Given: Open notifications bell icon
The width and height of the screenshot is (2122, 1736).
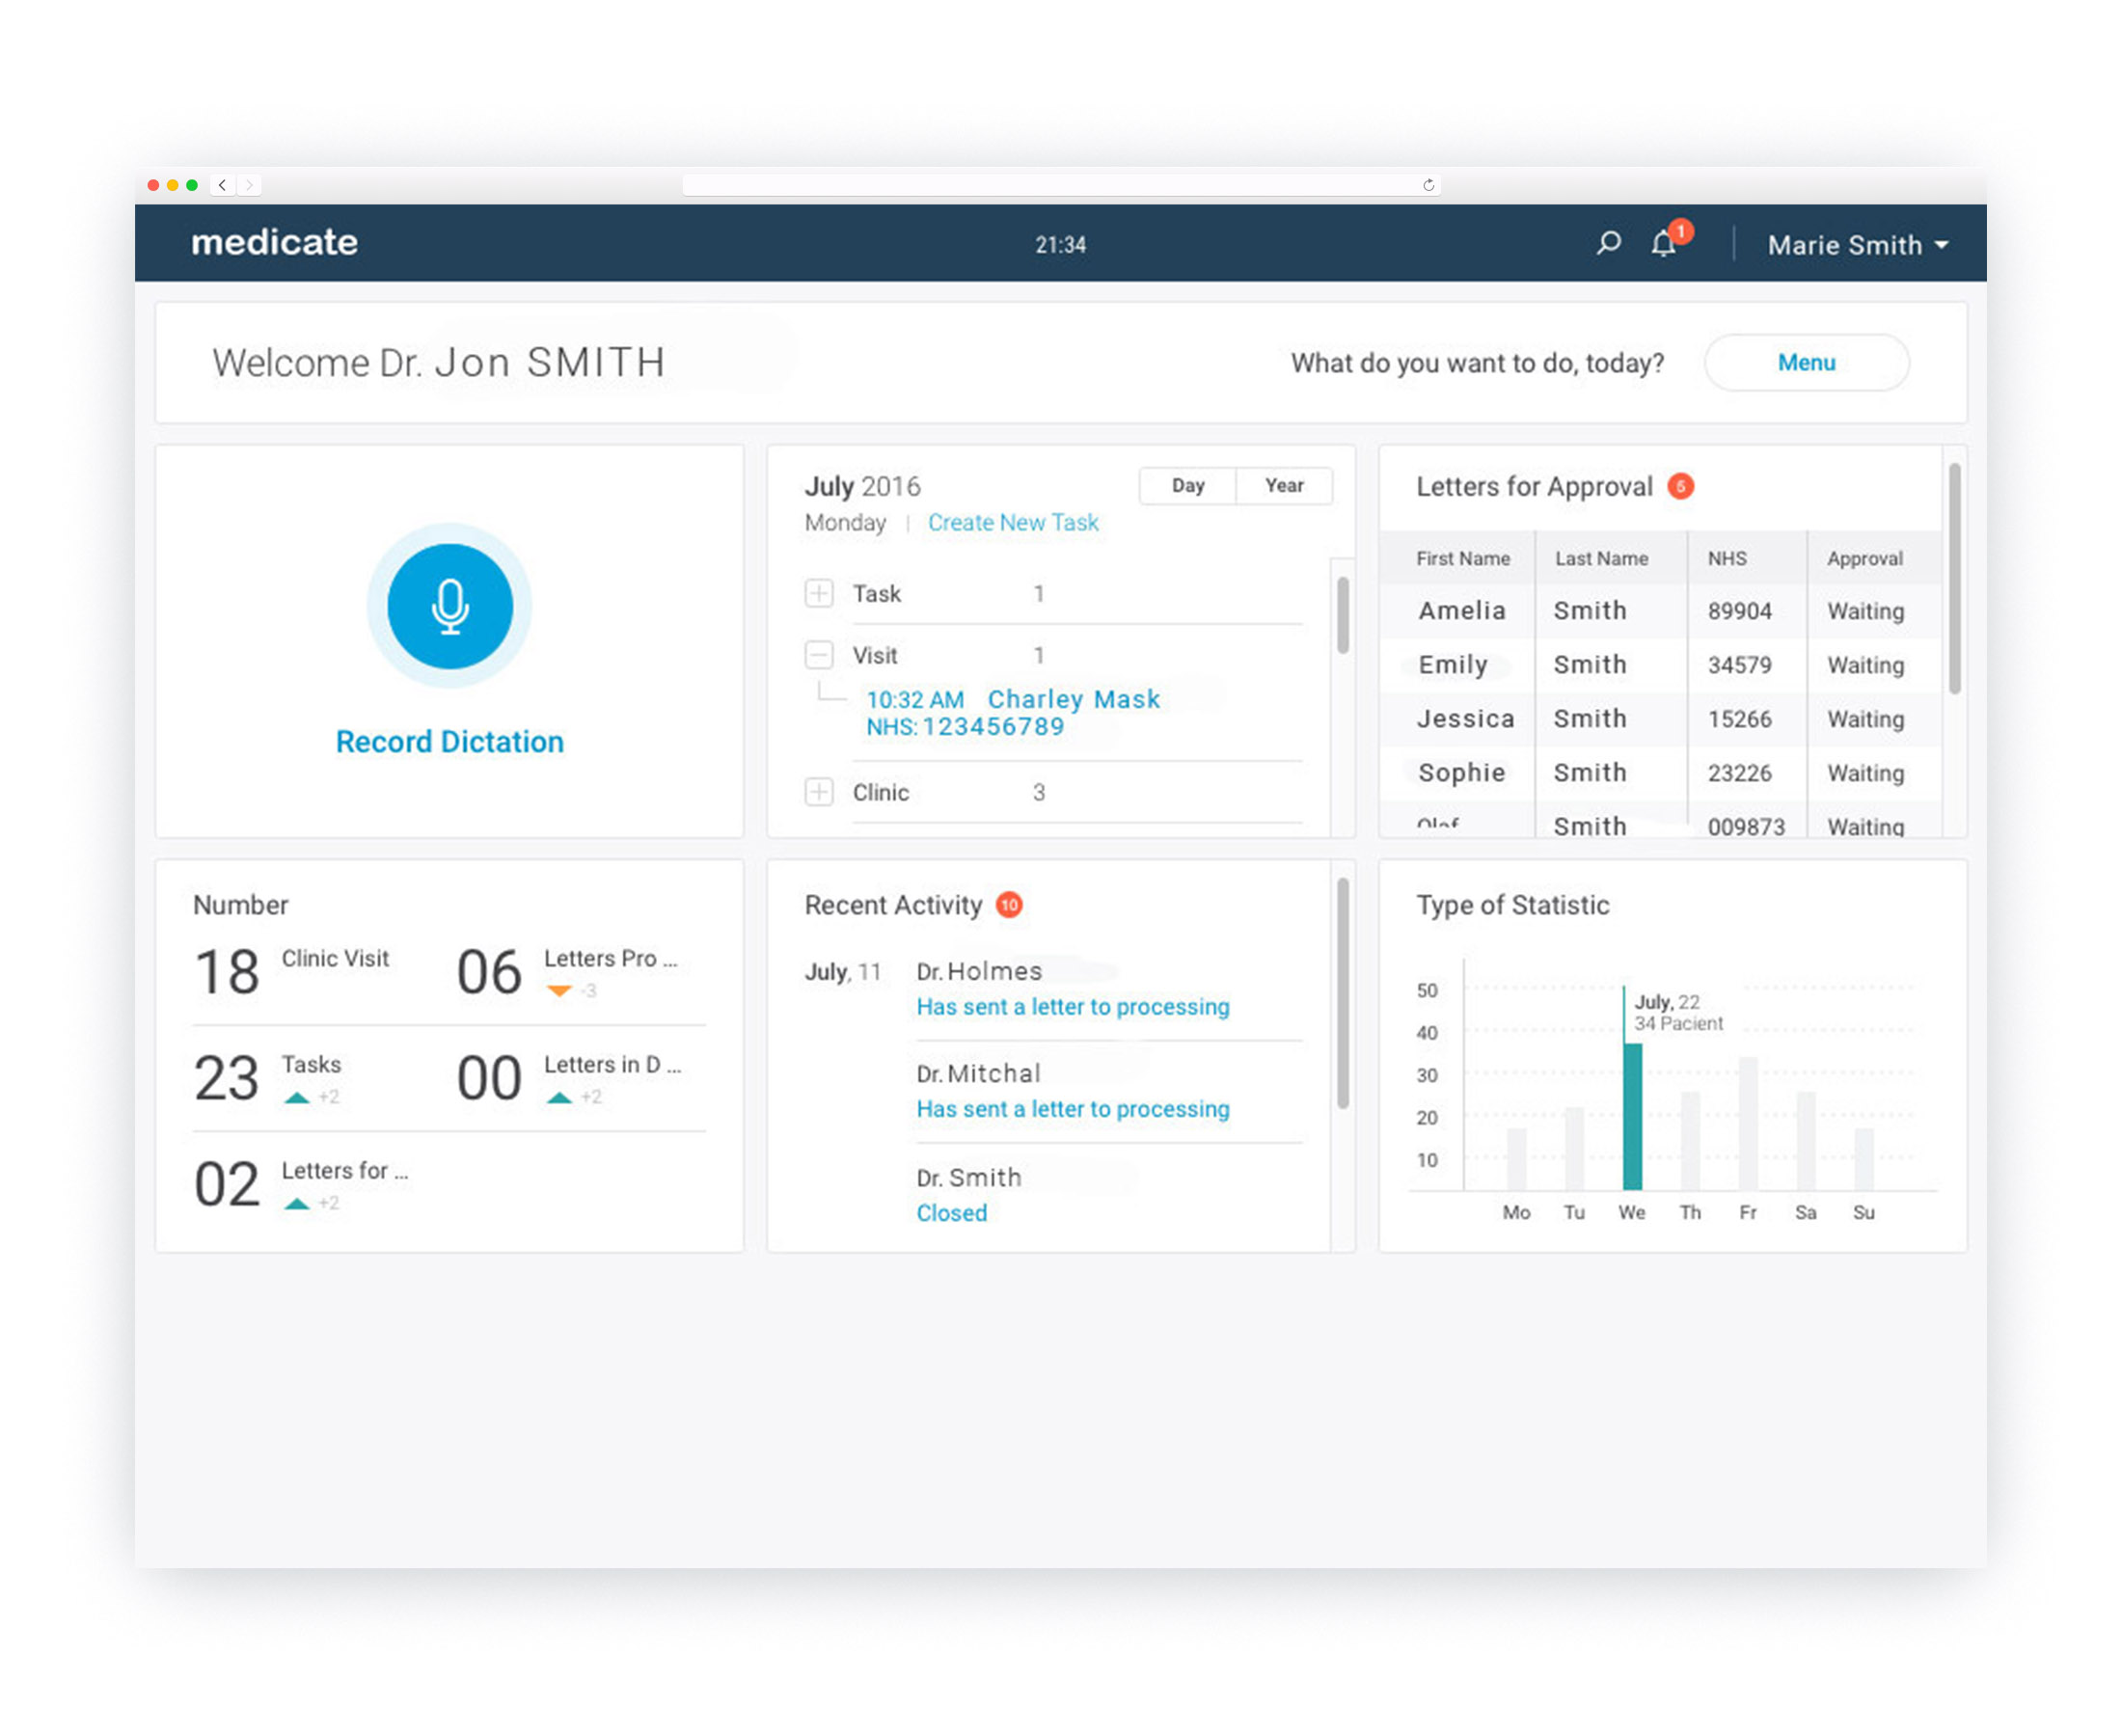Looking at the screenshot, I should 1663,244.
